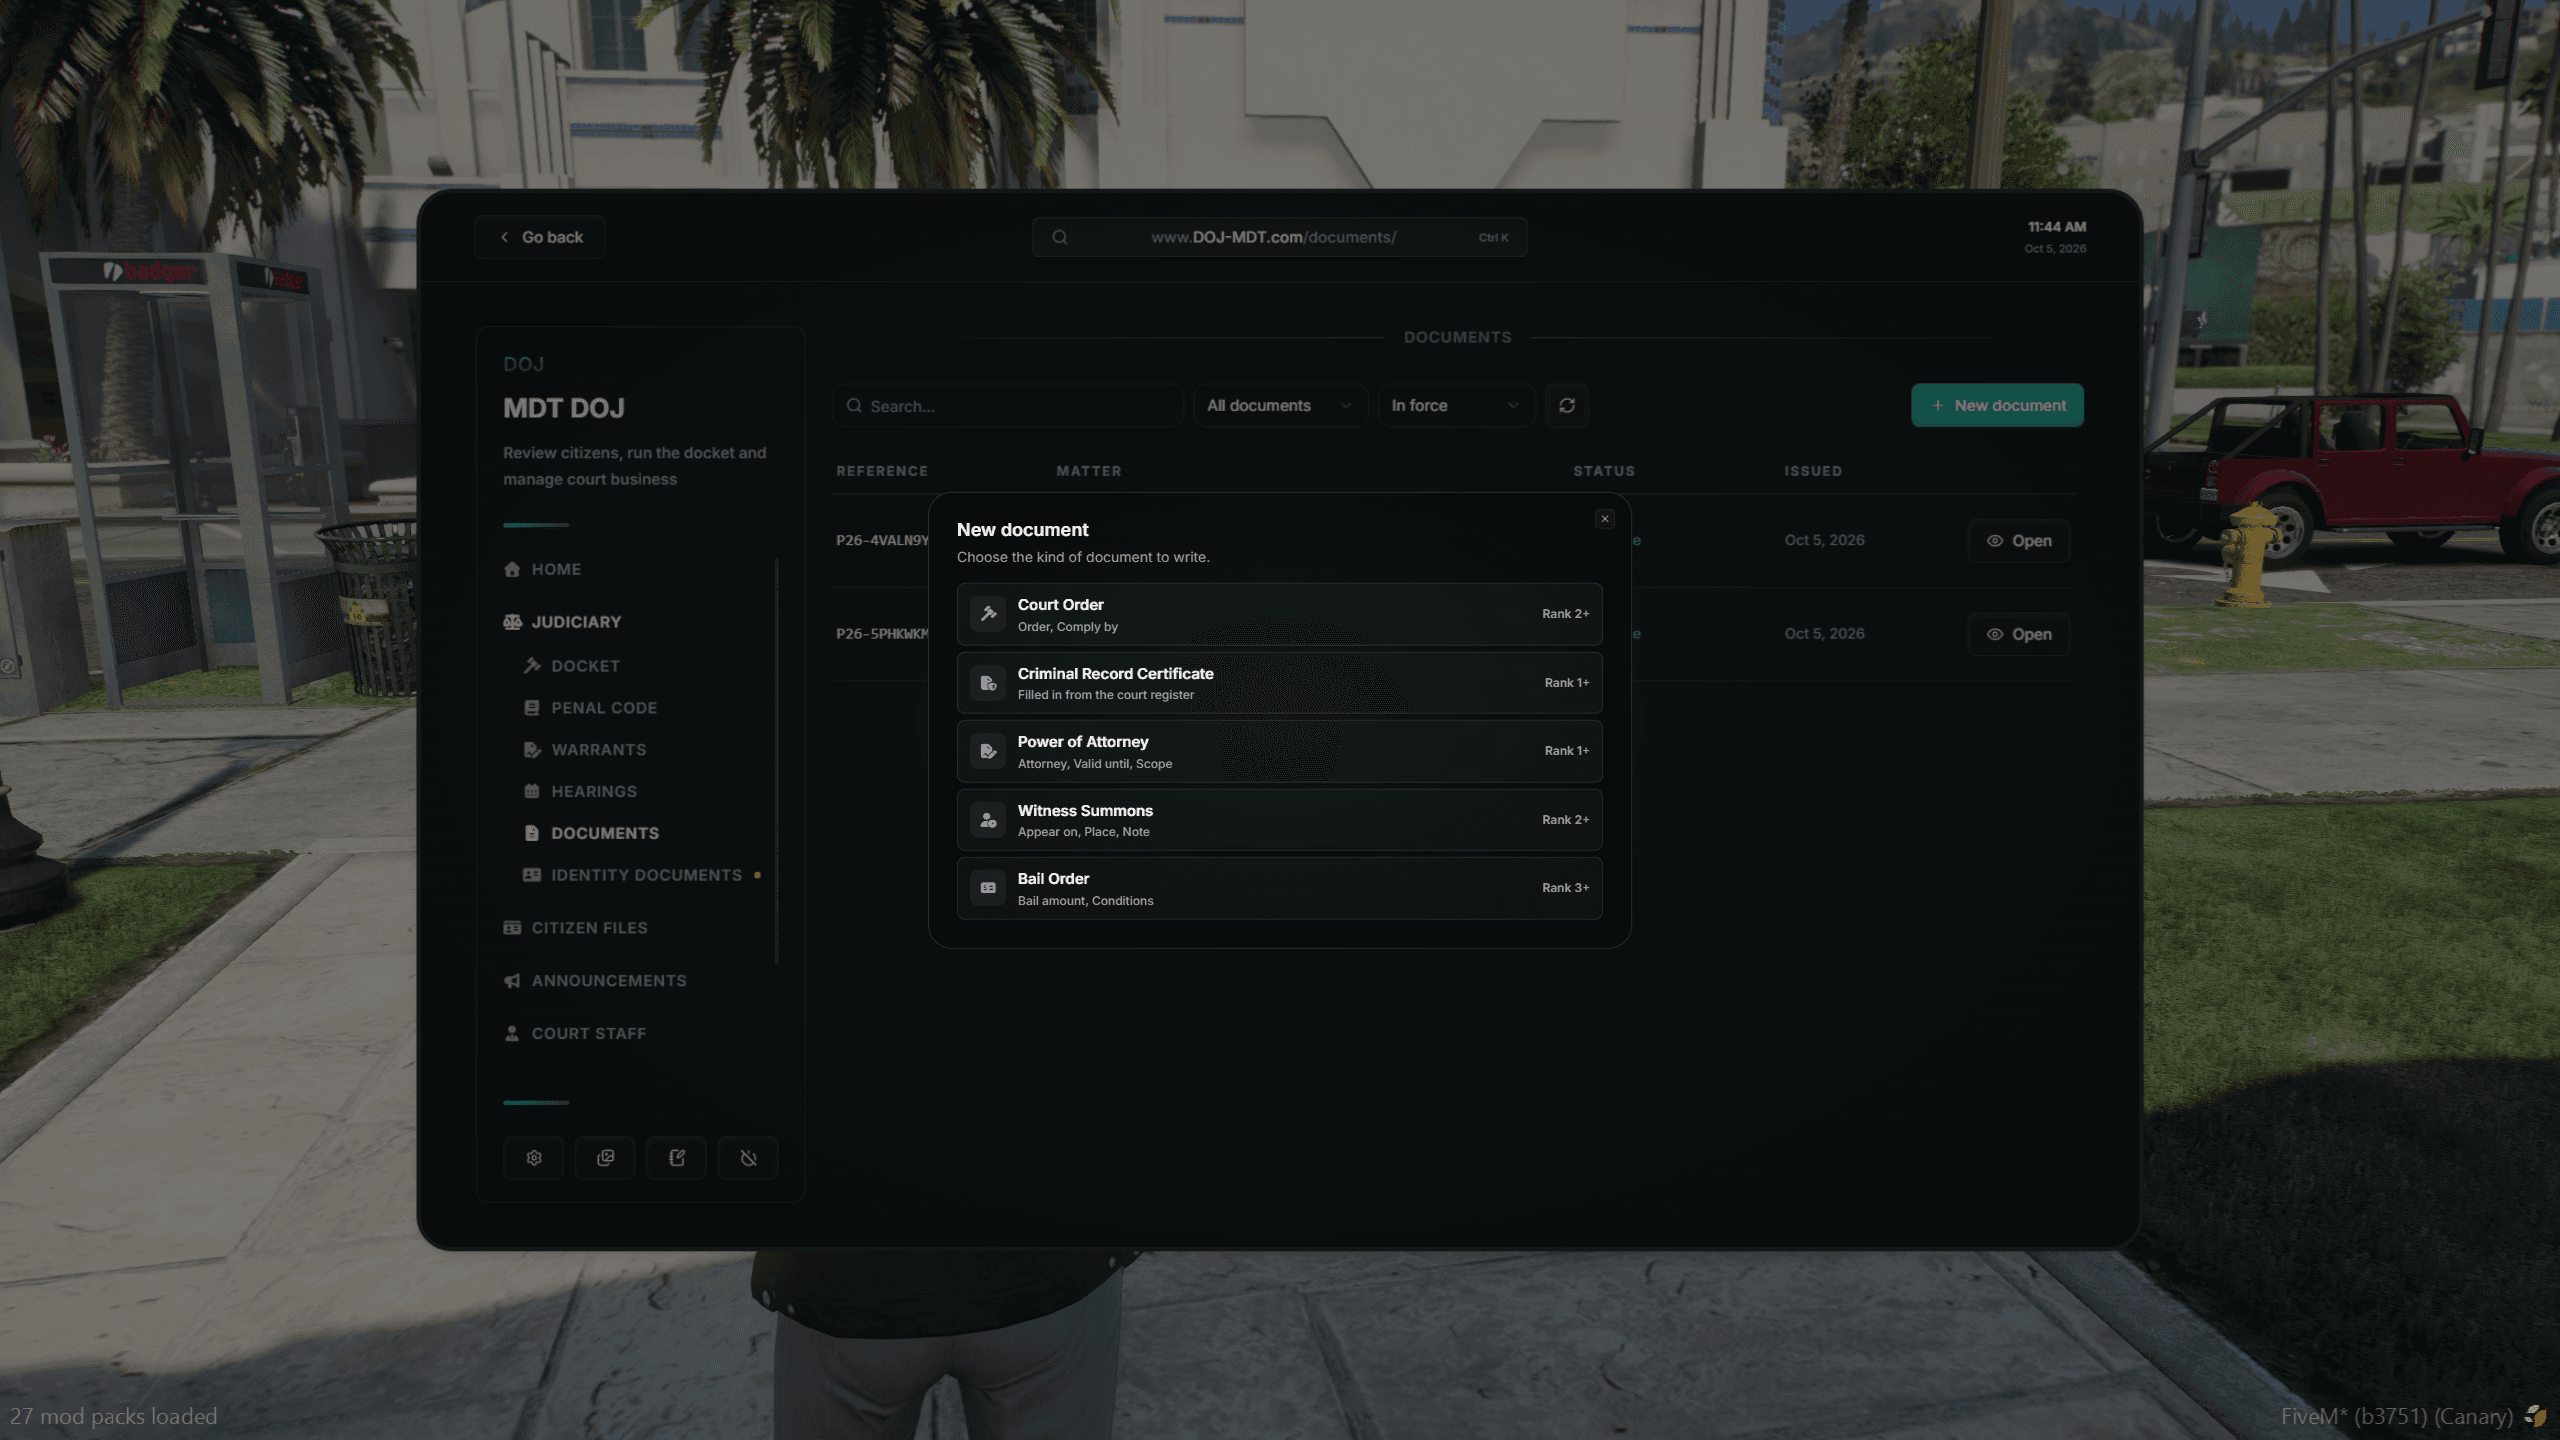Click the Issued column header
2560x1440 pixels.
point(1813,471)
